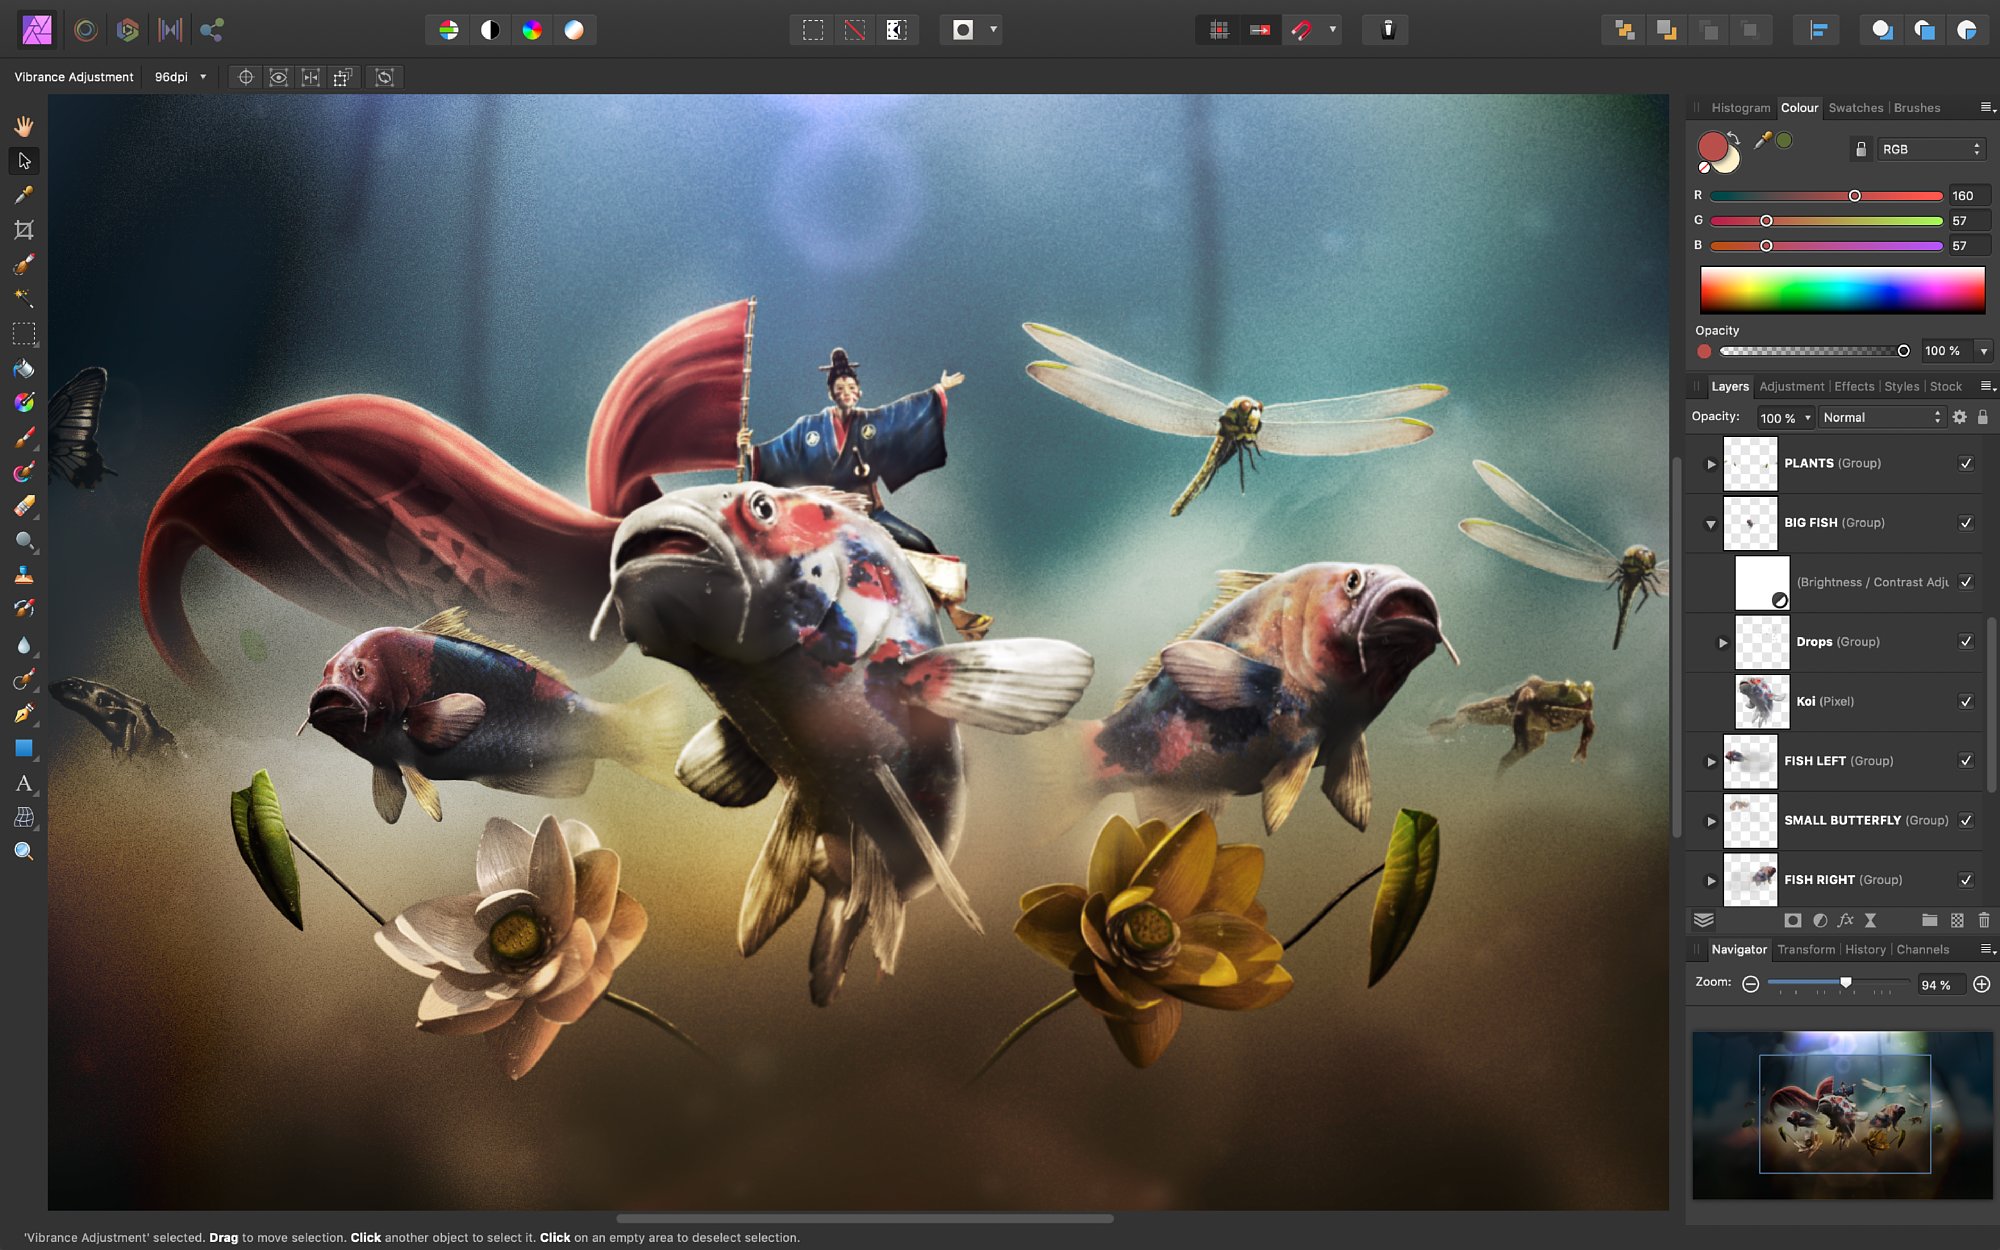Open the Liquify Persona icon
Screen dimensions: 2000x1250
coord(86,30)
